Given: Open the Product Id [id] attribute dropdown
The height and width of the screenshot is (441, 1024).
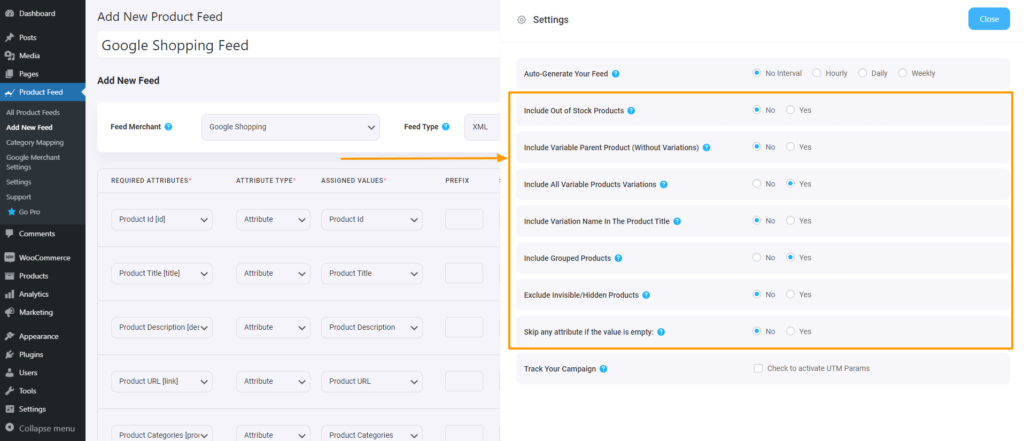Looking at the screenshot, I should pyautogui.click(x=161, y=220).
